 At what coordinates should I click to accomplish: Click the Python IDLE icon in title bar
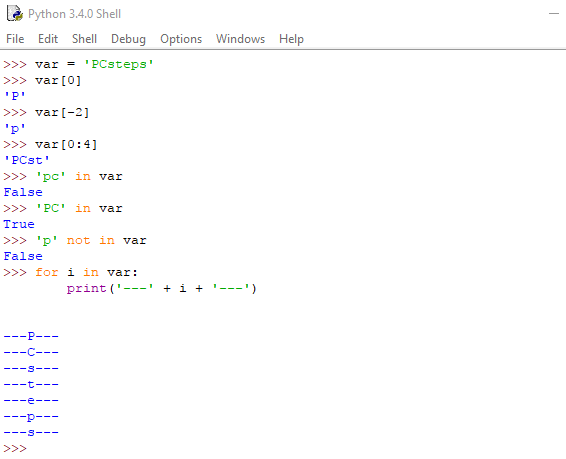[15, 14]
